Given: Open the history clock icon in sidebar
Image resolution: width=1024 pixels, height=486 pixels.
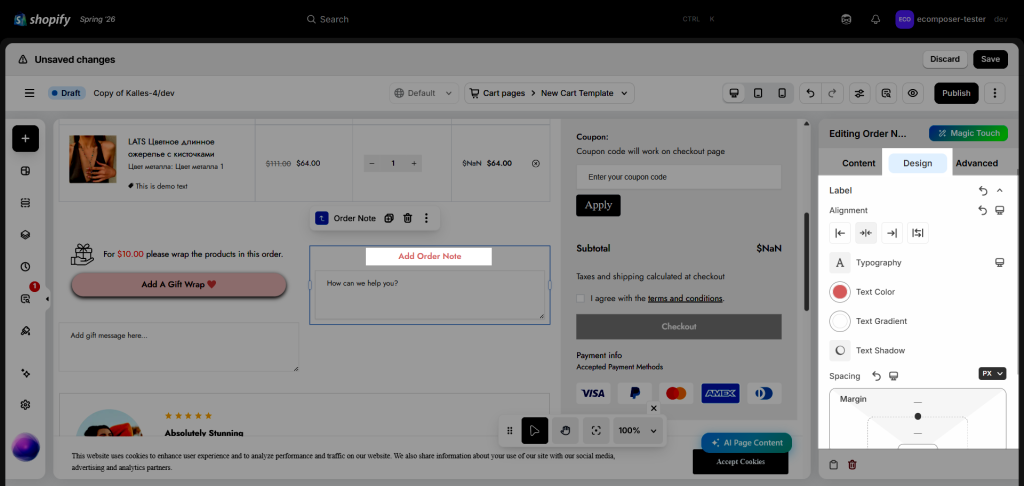Looking at the screenshot, I should click(x=25, y=267).
